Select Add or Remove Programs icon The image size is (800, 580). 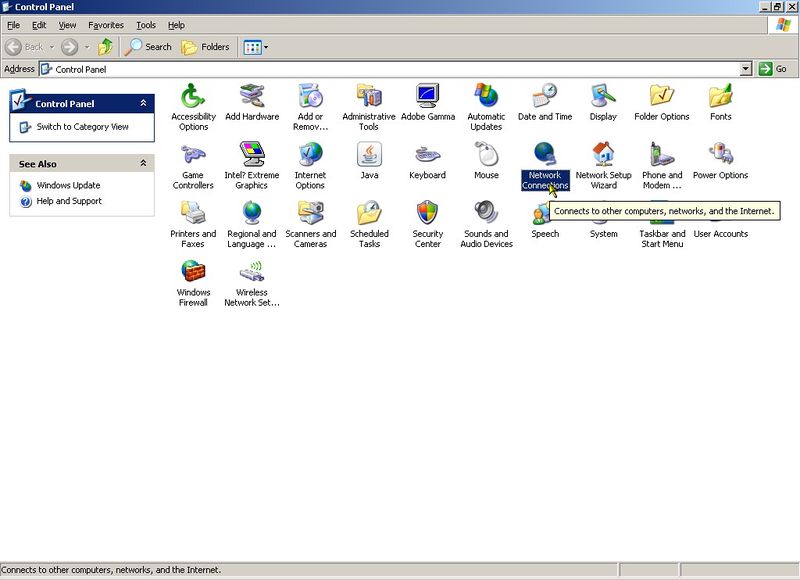click(x=310, y=96)
